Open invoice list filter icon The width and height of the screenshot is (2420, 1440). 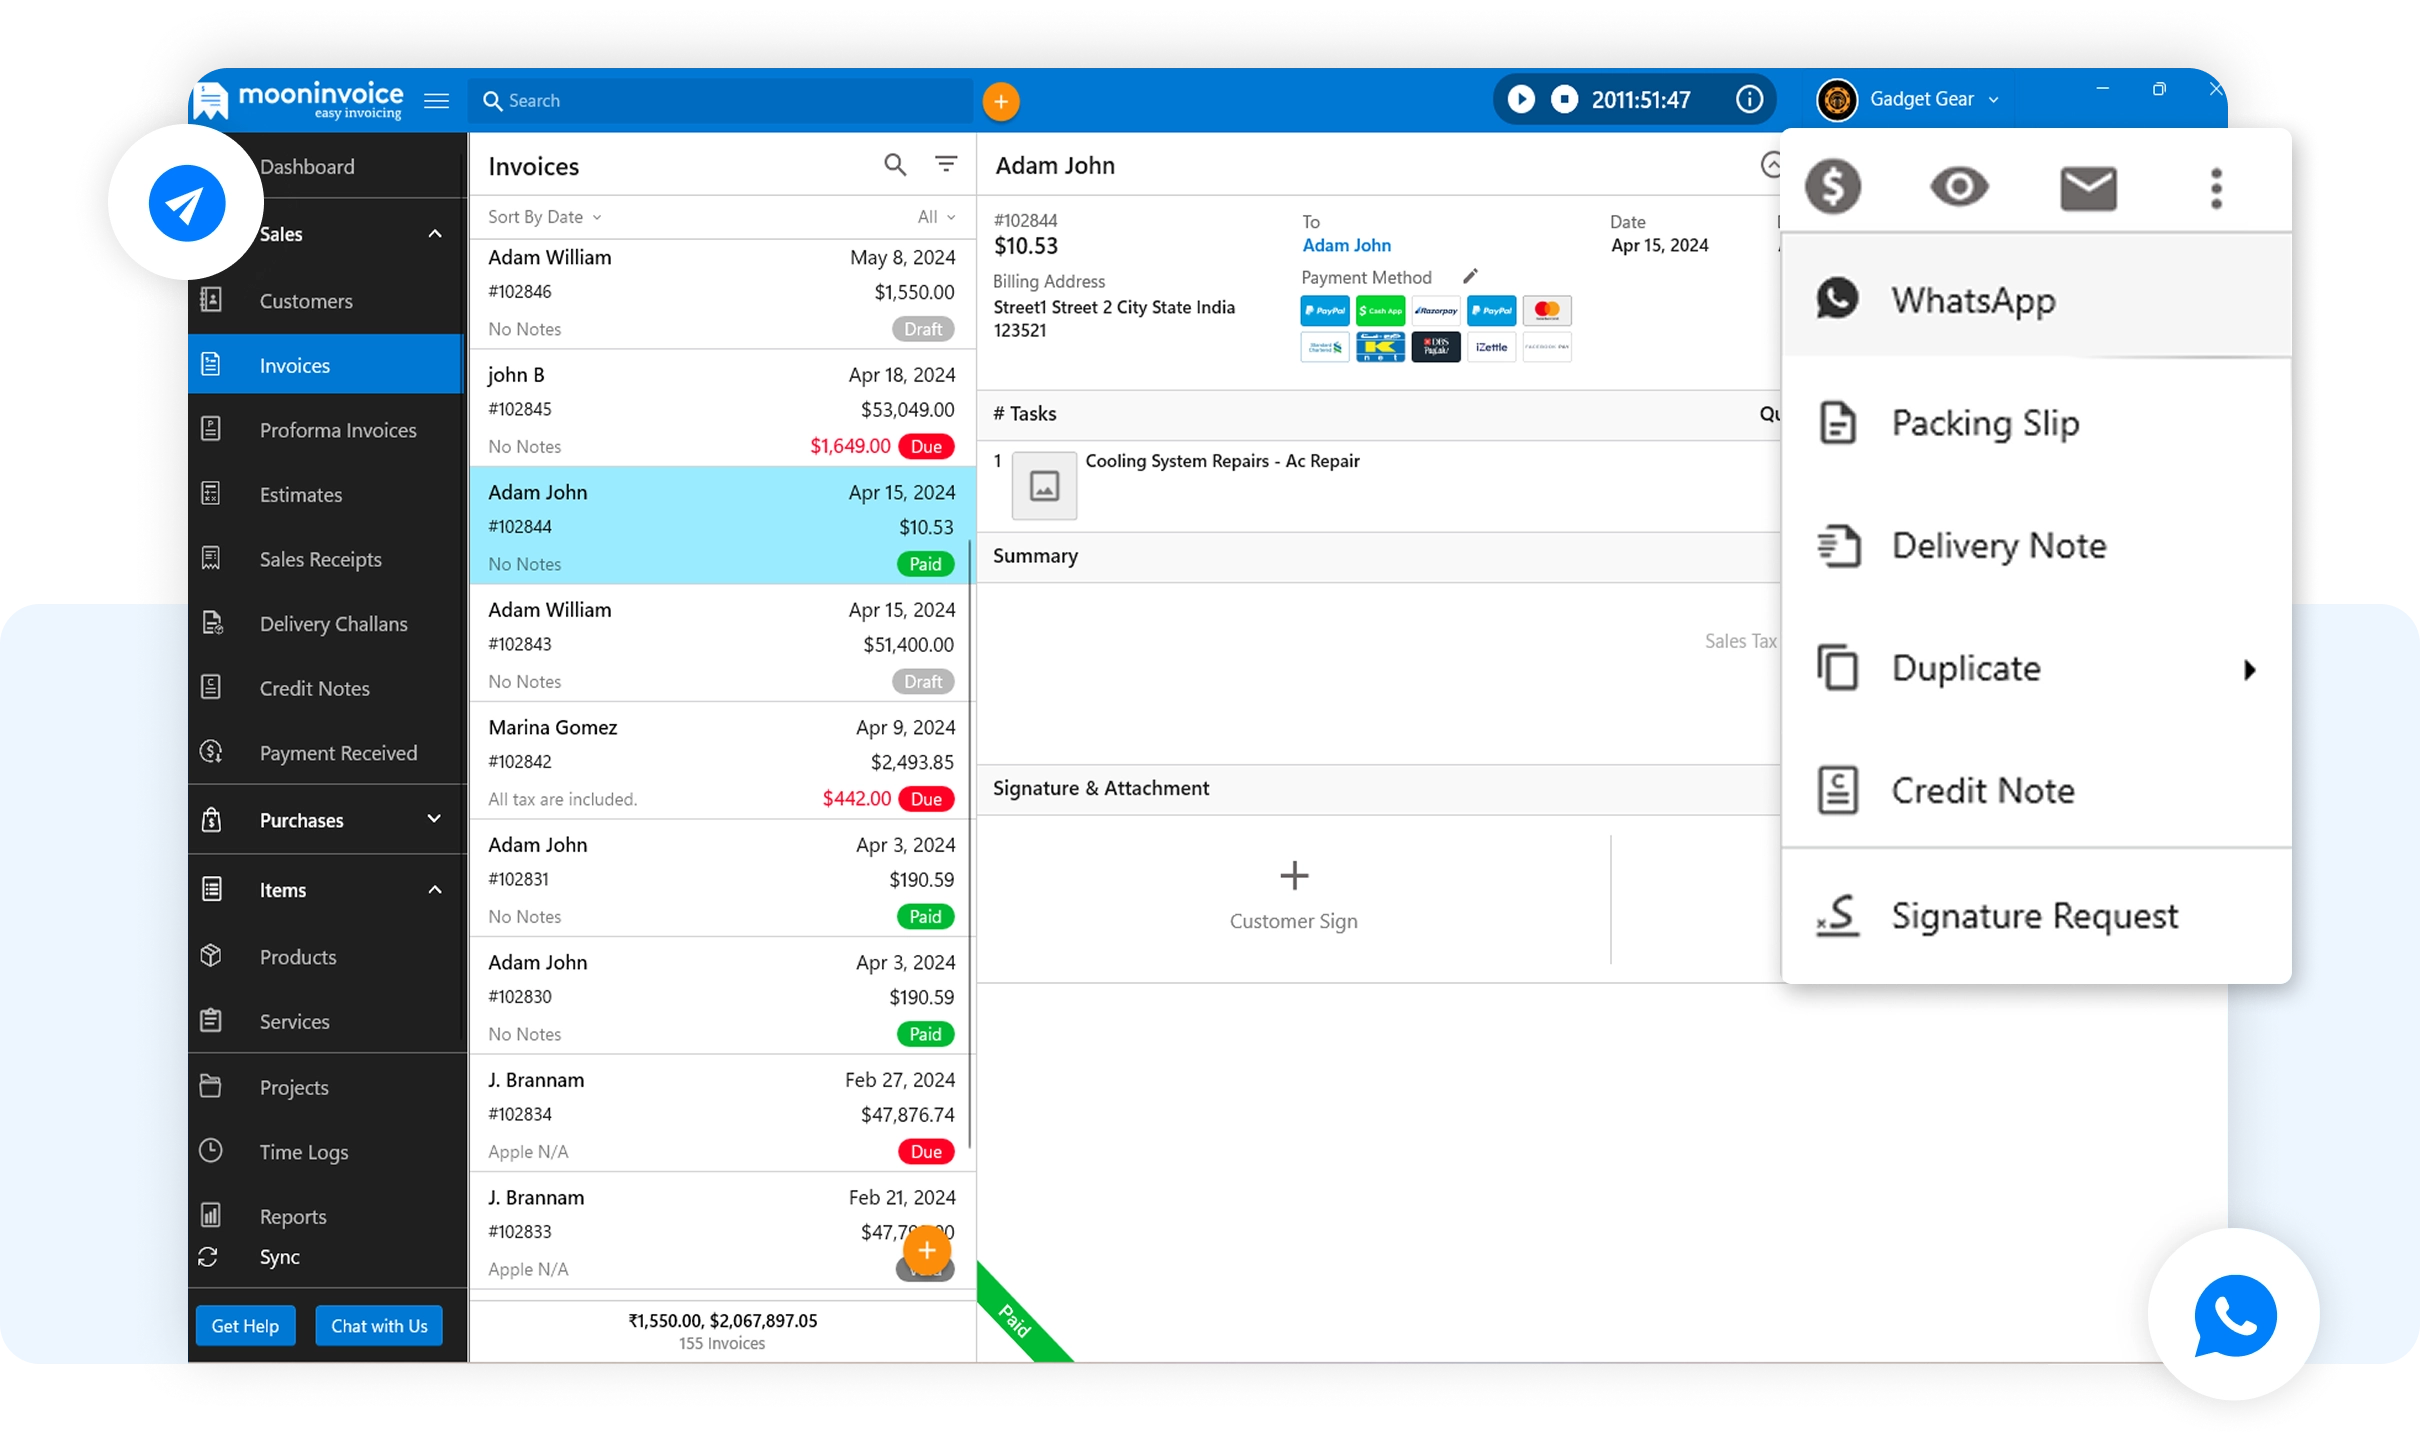945,164
